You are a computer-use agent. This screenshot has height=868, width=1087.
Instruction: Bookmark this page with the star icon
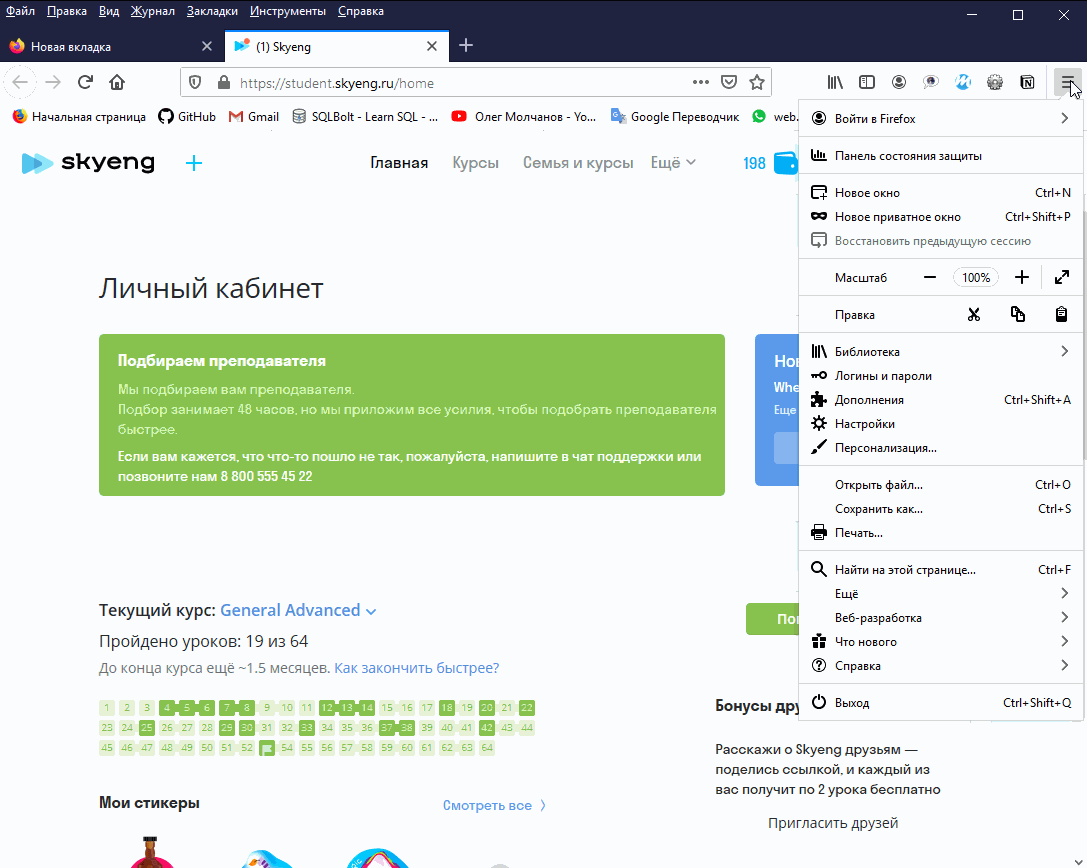coord(757,83)
